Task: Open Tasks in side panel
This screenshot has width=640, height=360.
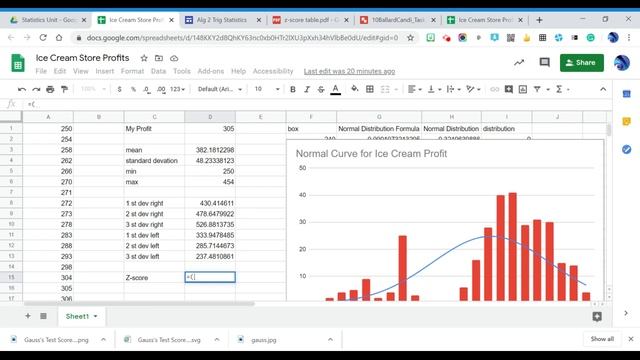Action: [x=627, y=149]
